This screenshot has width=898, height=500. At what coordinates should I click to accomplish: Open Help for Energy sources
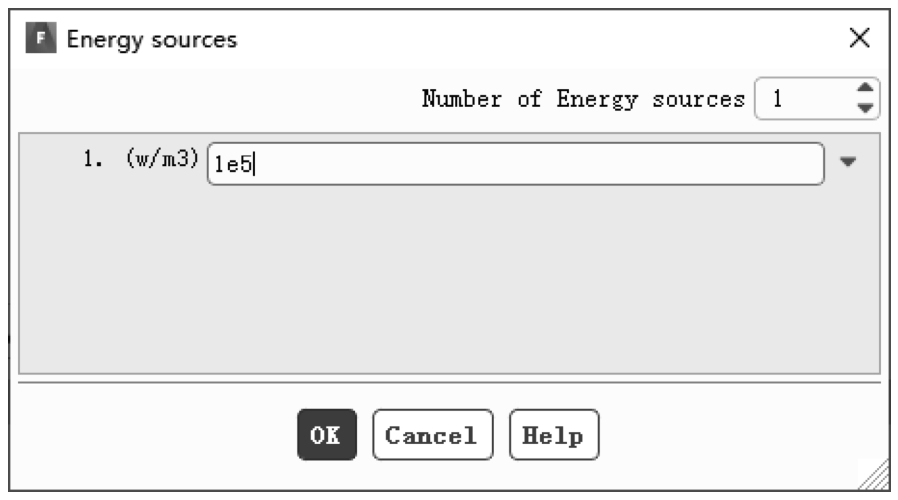554,435
